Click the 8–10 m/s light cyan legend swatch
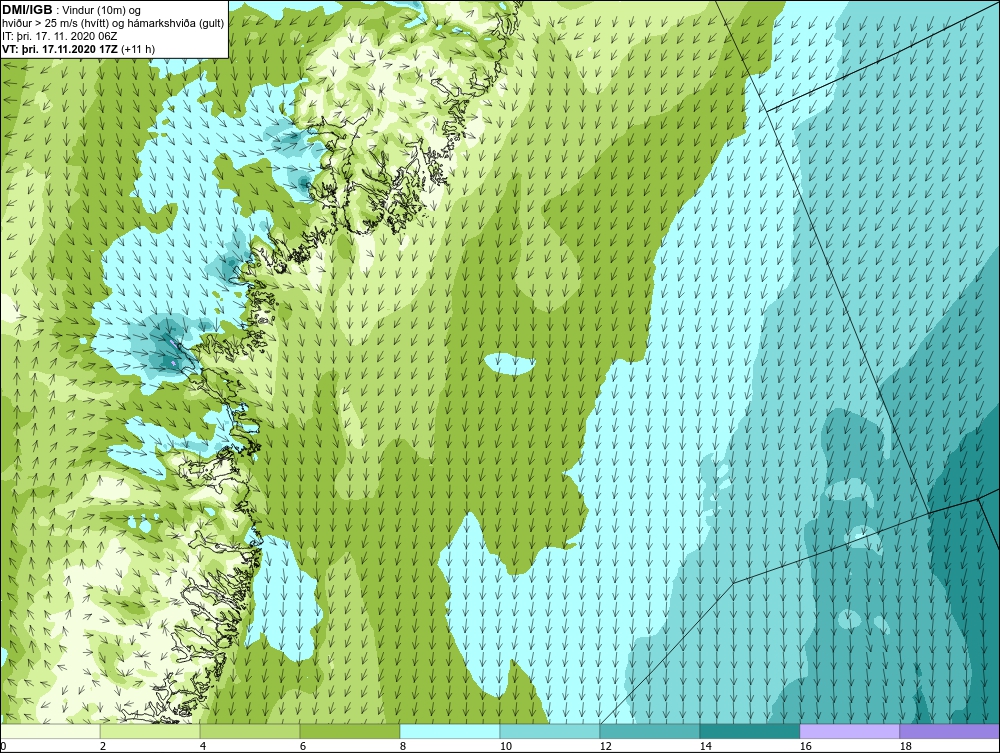 coord(450,731)
